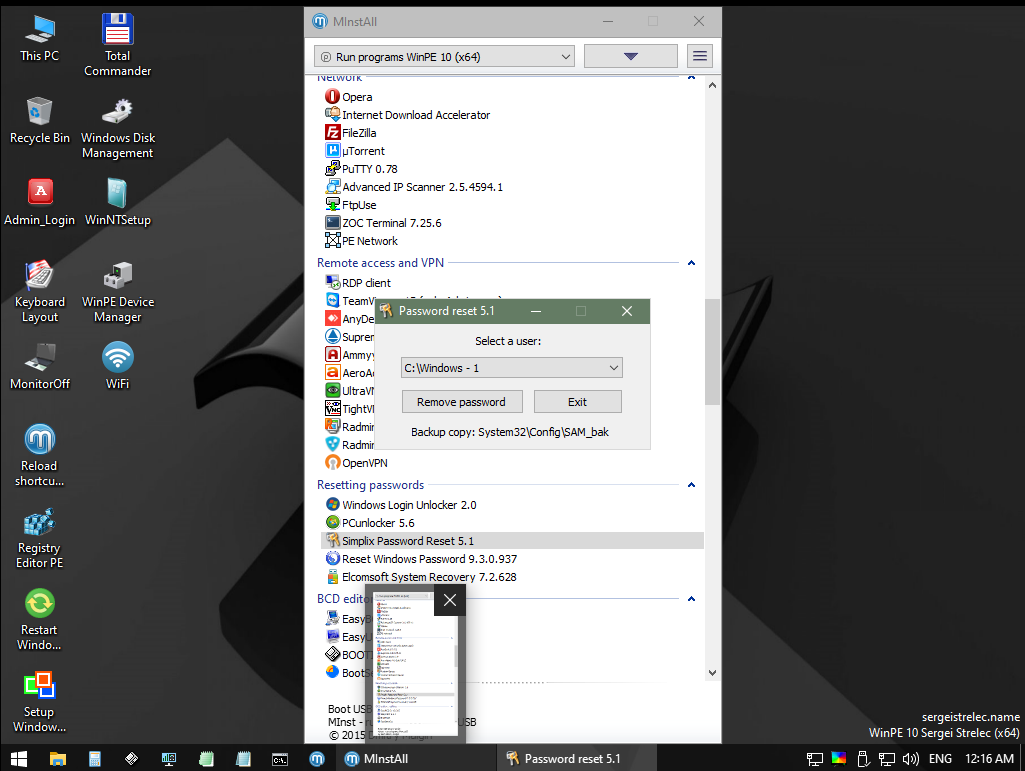Click Reload shortcuts desktop icon
Image resolution: width=1025 pixels, height=771 pixels.
40,456
